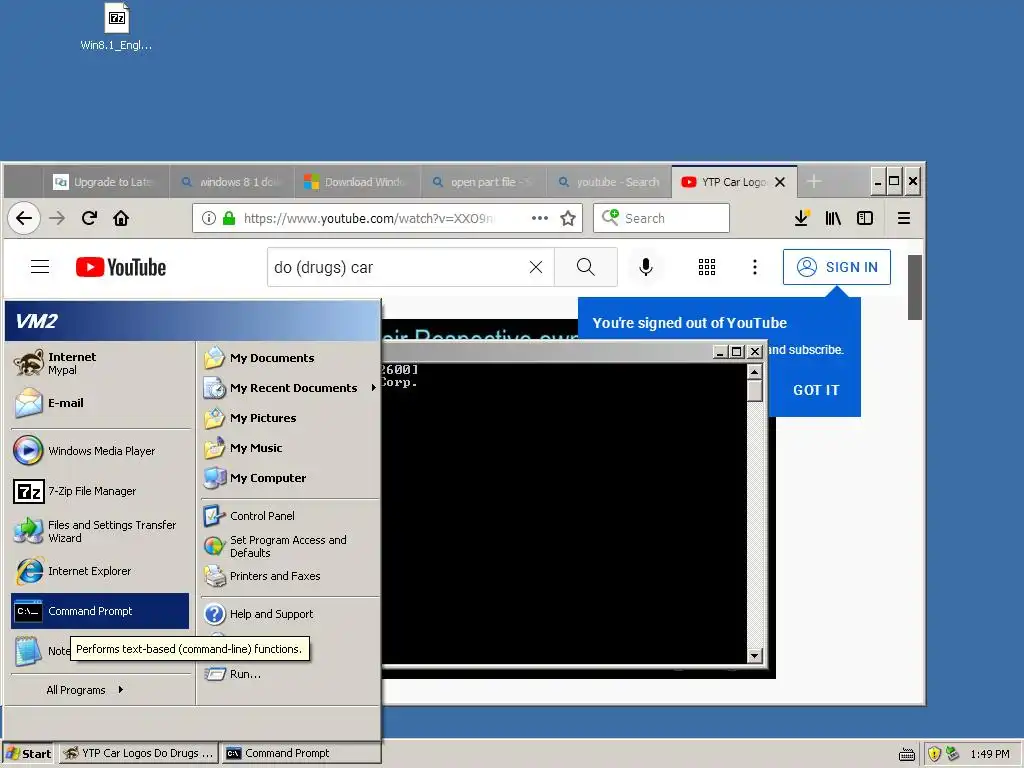Switch to the Download Windows tab

coord(357,182)
